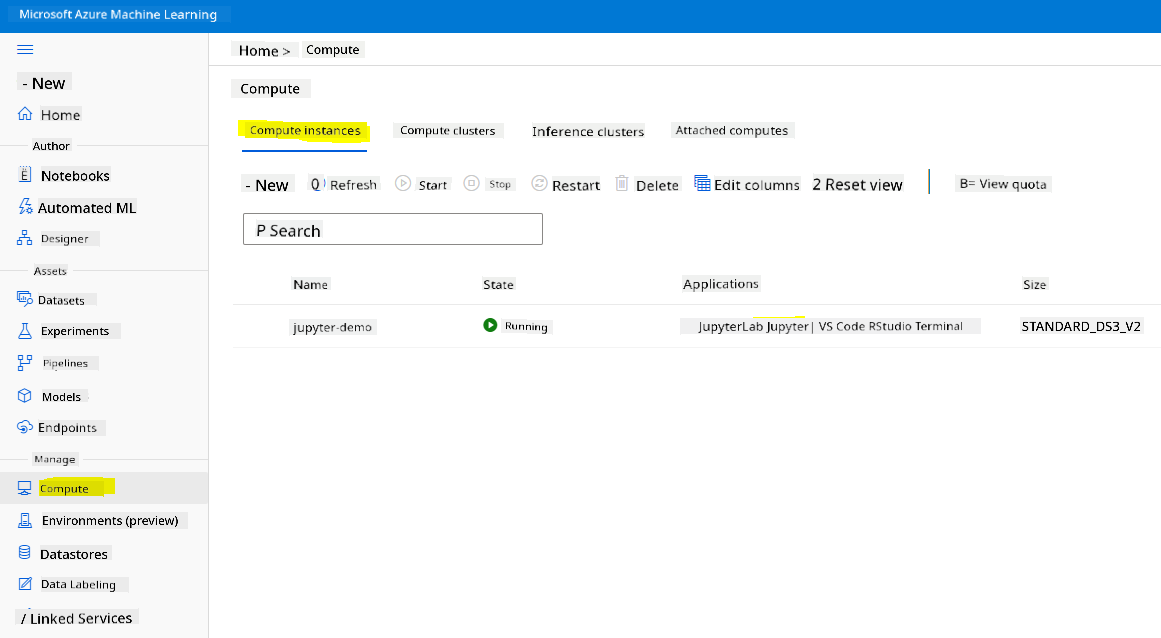Switch to the Attached computes tab
The image size is (1161, 638).
coord(732,130)
